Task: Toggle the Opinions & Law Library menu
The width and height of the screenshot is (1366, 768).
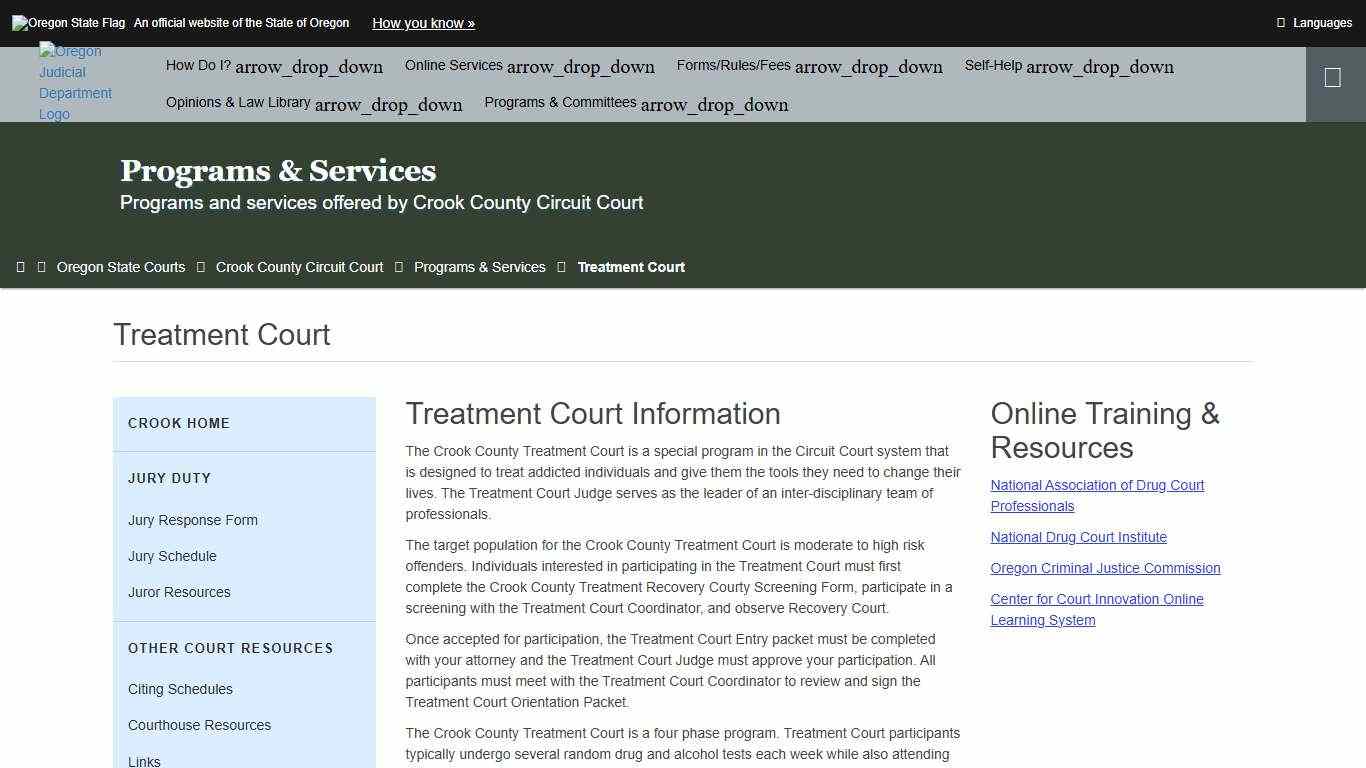Action: tap(313, 102)
